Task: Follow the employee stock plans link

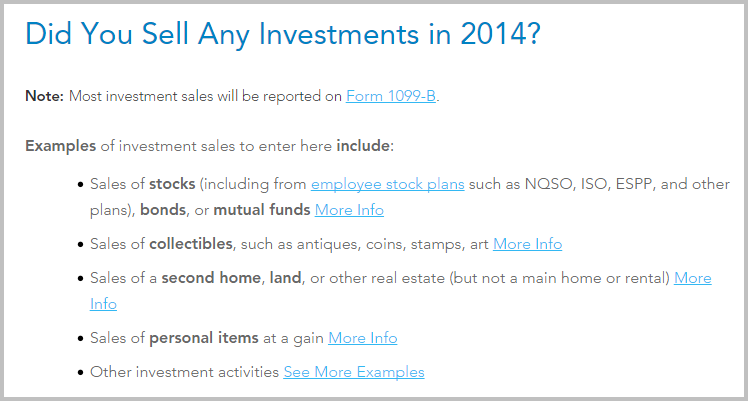Action: tap(387, 185)
